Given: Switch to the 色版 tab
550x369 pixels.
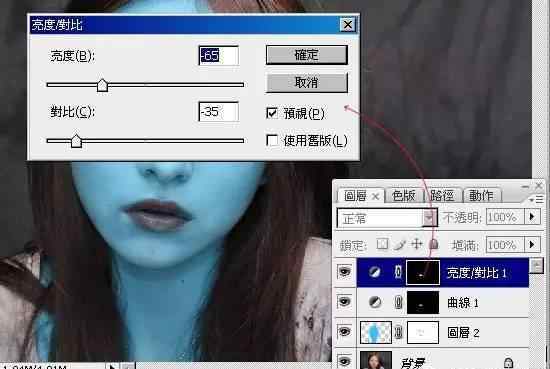Looking at the screenshot, I should 403,195.
